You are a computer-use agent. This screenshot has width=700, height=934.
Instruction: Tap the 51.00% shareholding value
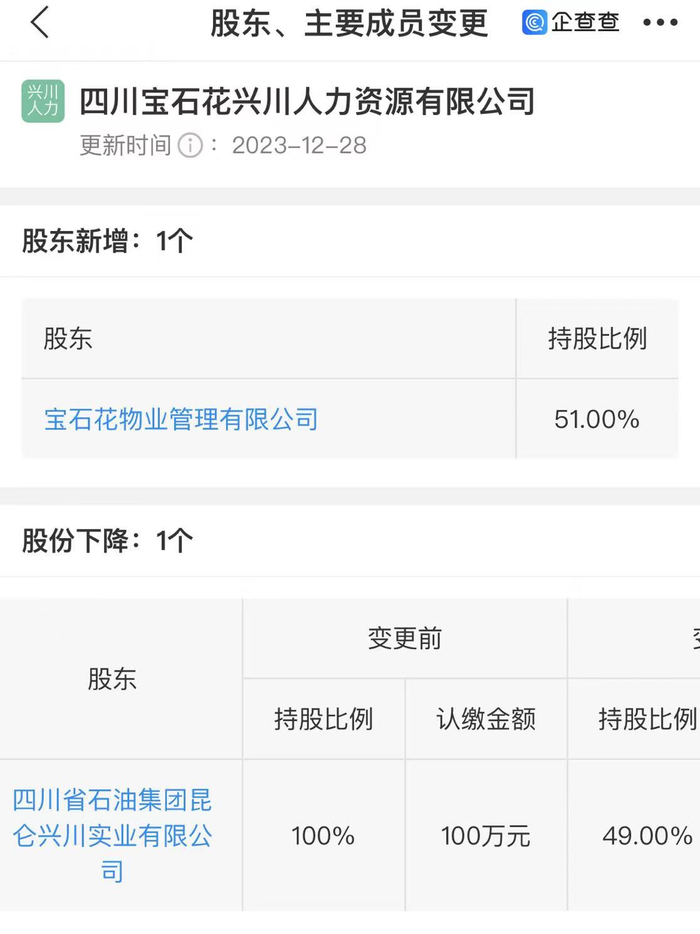tap(597, 419)
